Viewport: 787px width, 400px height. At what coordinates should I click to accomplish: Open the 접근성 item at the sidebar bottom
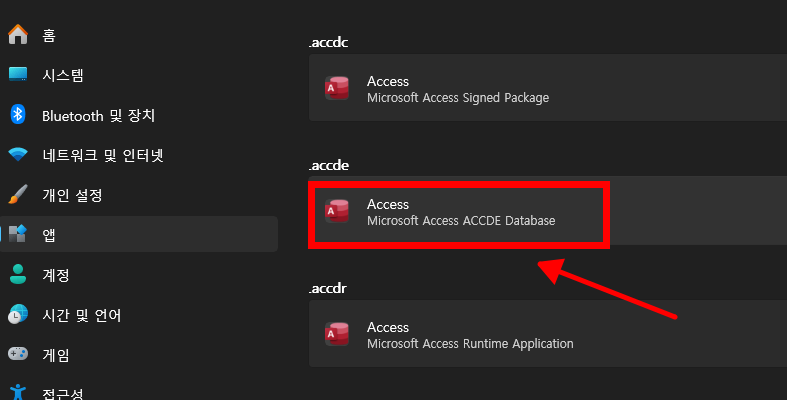[62, 392]
